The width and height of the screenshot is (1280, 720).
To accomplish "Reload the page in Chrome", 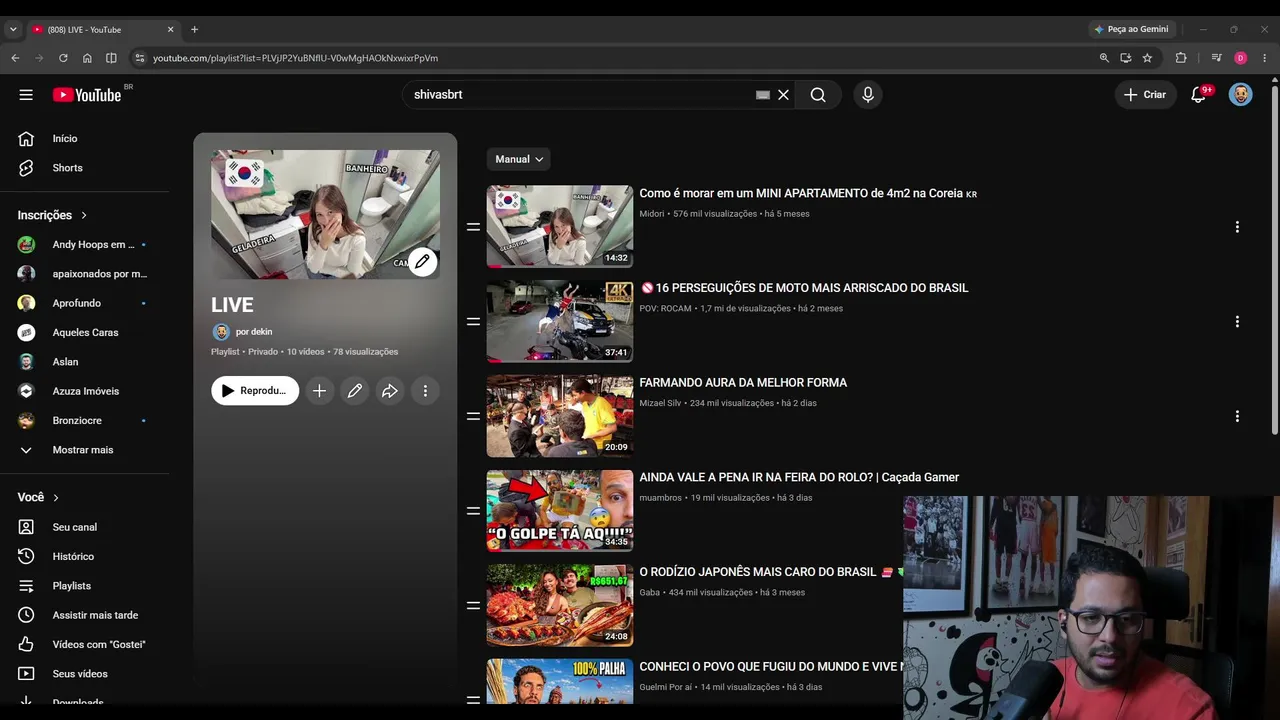I will coord(63,58).
